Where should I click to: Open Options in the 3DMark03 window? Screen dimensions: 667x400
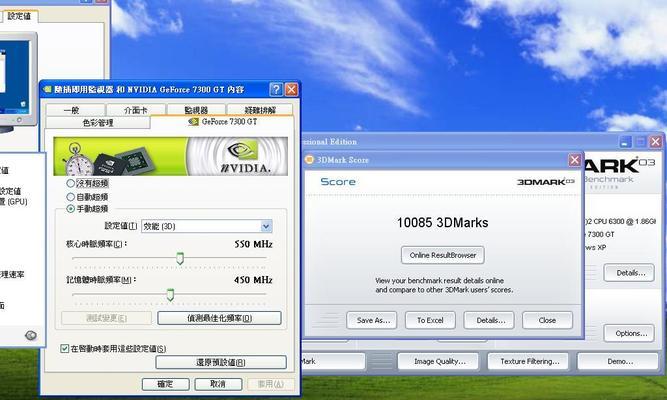(629, 334)
